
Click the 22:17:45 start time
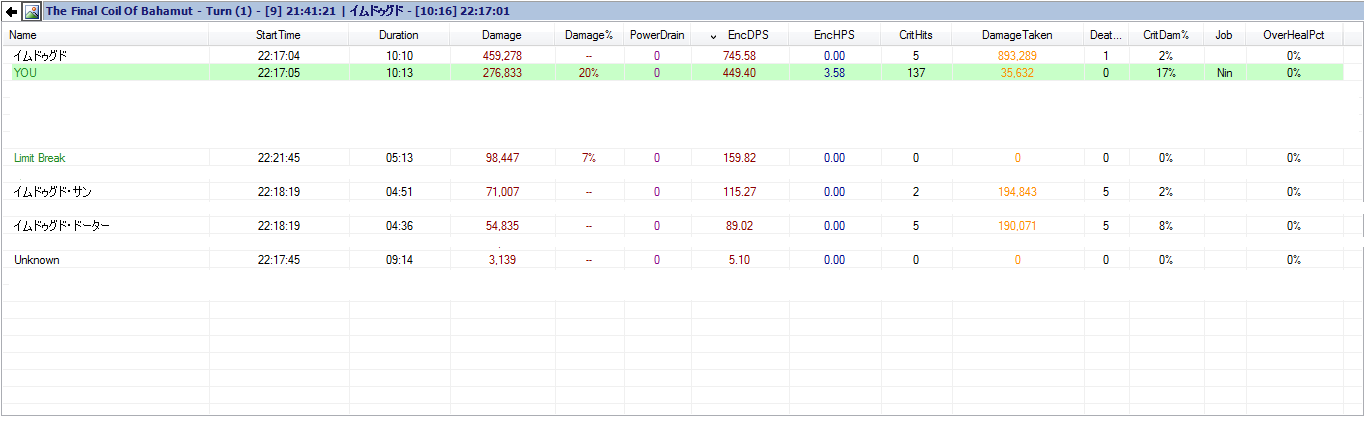tap(278, 260)
